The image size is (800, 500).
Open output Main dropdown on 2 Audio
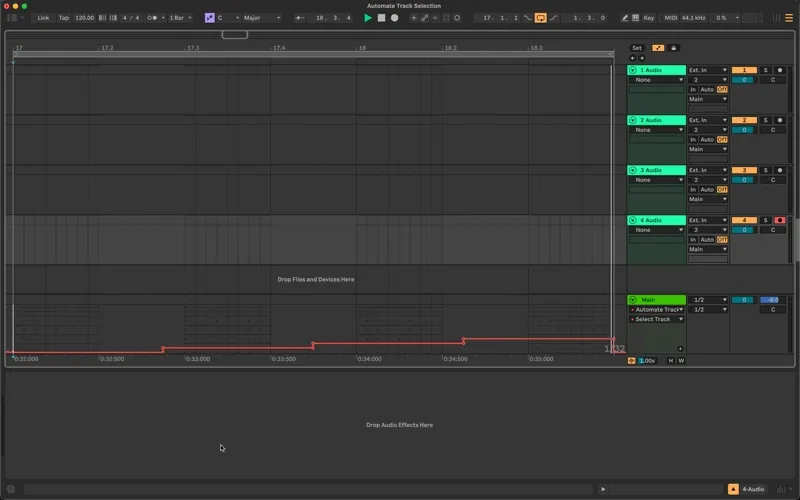(x=708, y=149)
